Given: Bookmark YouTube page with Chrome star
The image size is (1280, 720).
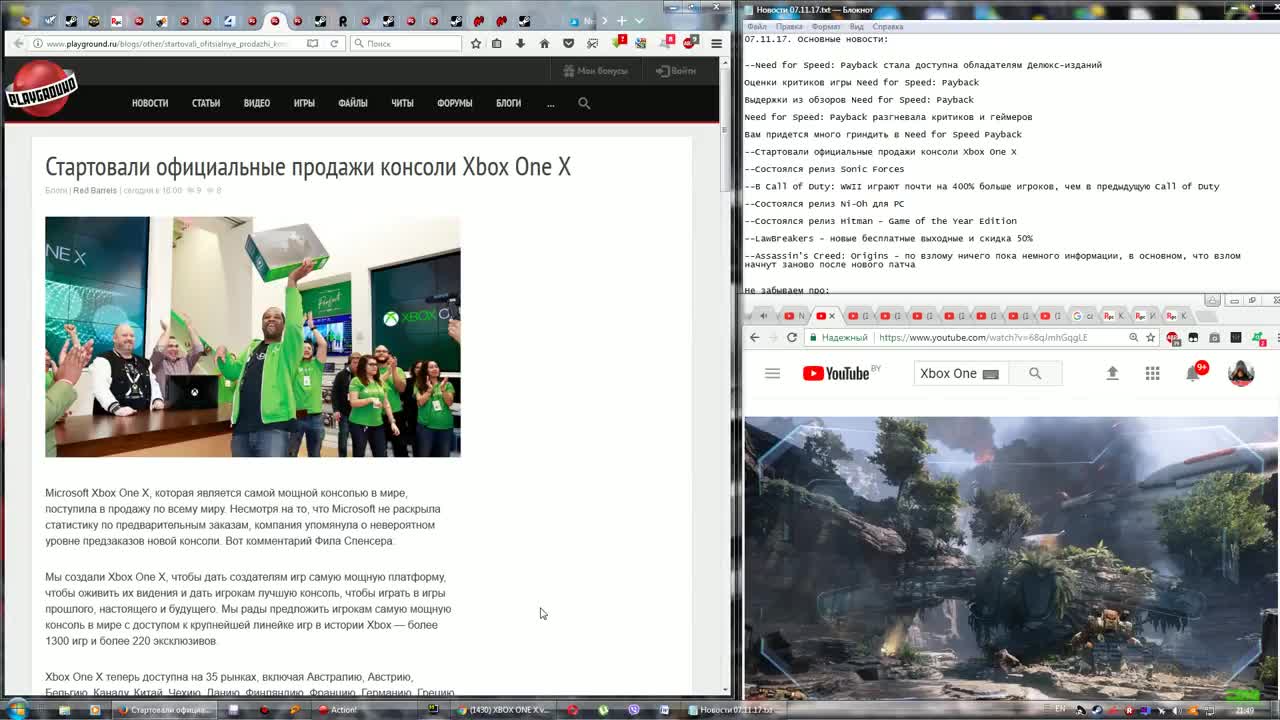Looking at the screenshot, I should point(1150,337).
